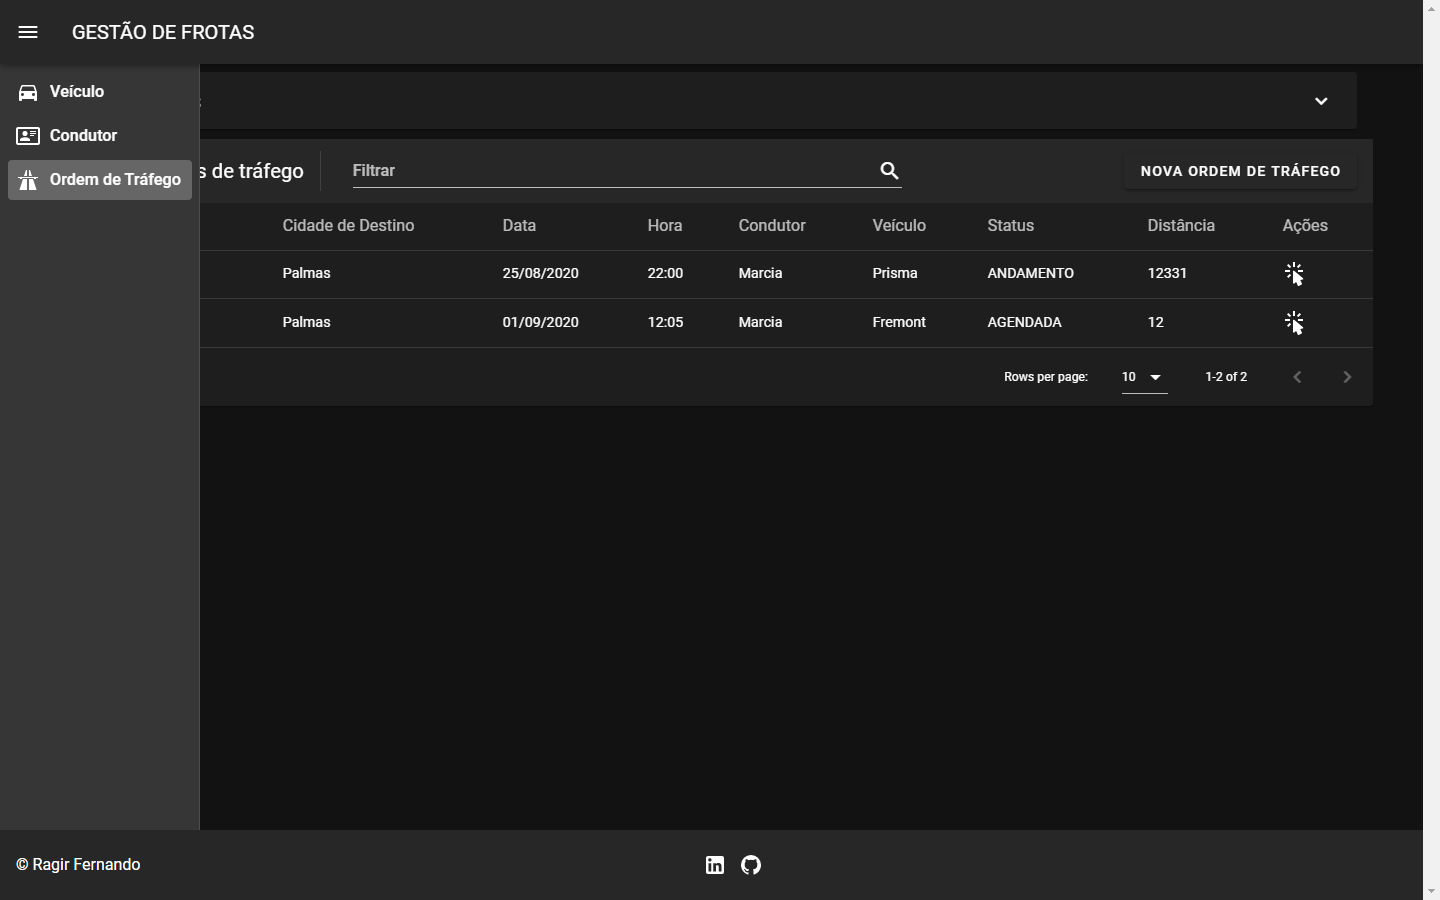This screenshot has width=1440, height=900.
Task: Open the LinkedIn profile icon
Action: [715, 865]
